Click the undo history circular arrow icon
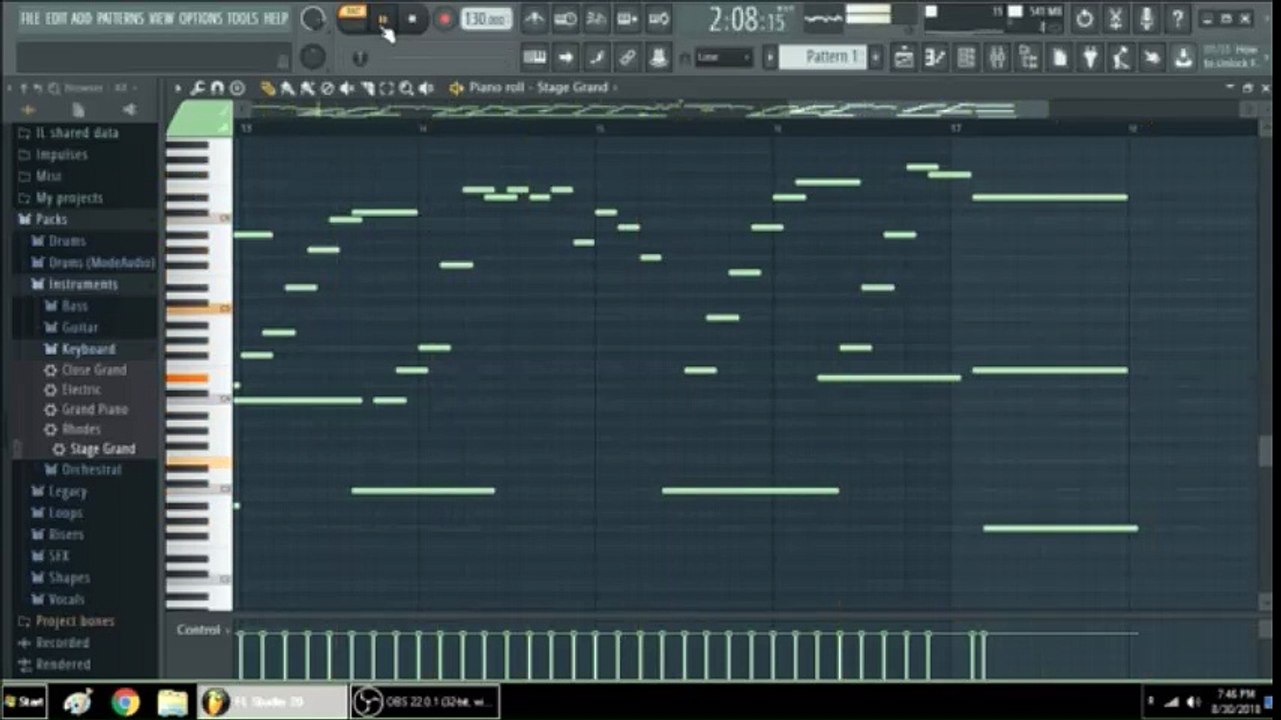The height and width of the screenshot is (720, 1281). click(1084, 19)
